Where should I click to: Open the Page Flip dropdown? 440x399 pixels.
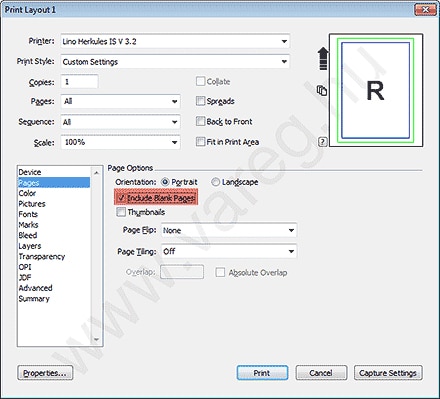[x=229, y=230]
